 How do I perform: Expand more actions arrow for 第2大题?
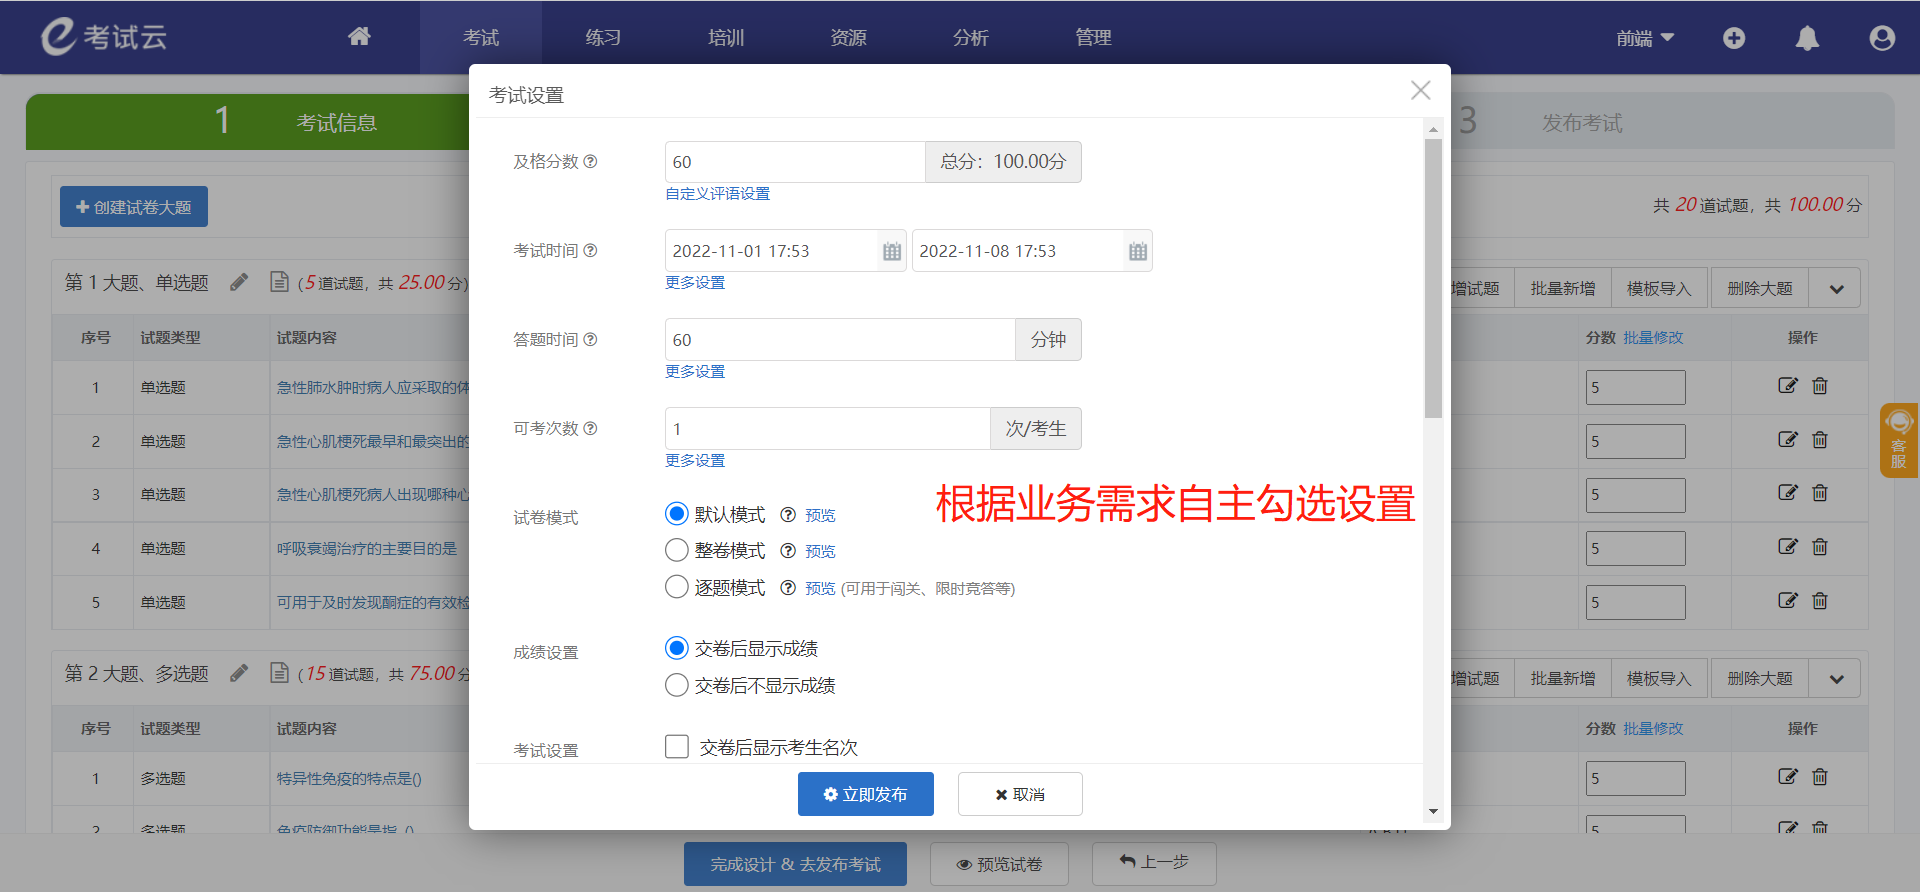point(1837,679)
